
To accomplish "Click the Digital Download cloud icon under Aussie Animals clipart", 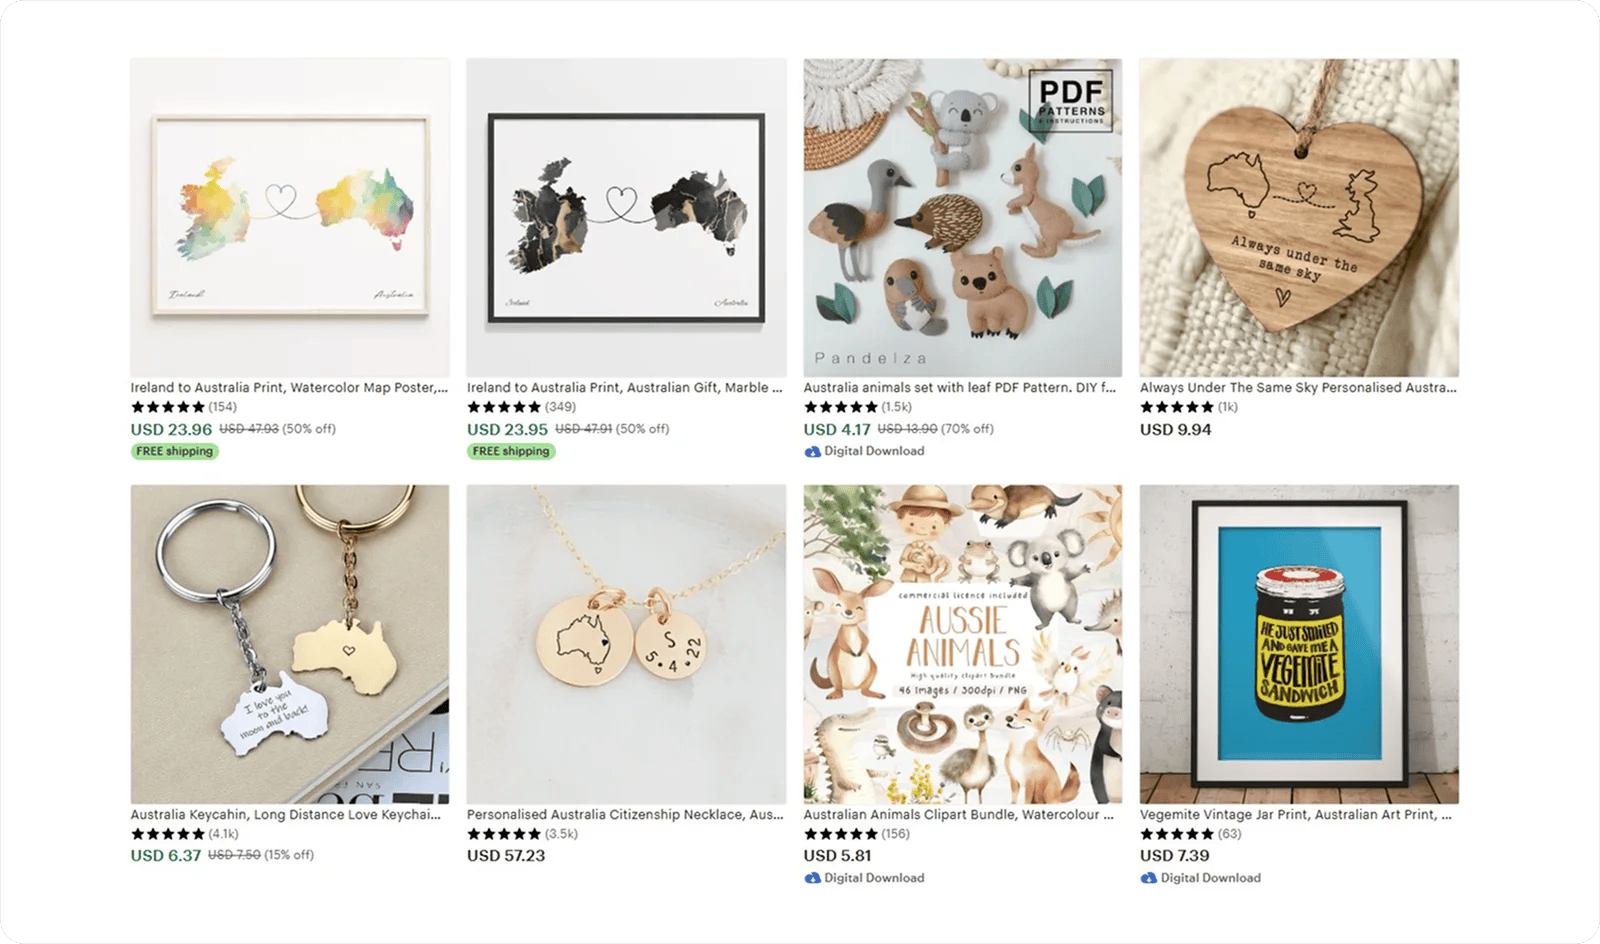I will [812, 879].
